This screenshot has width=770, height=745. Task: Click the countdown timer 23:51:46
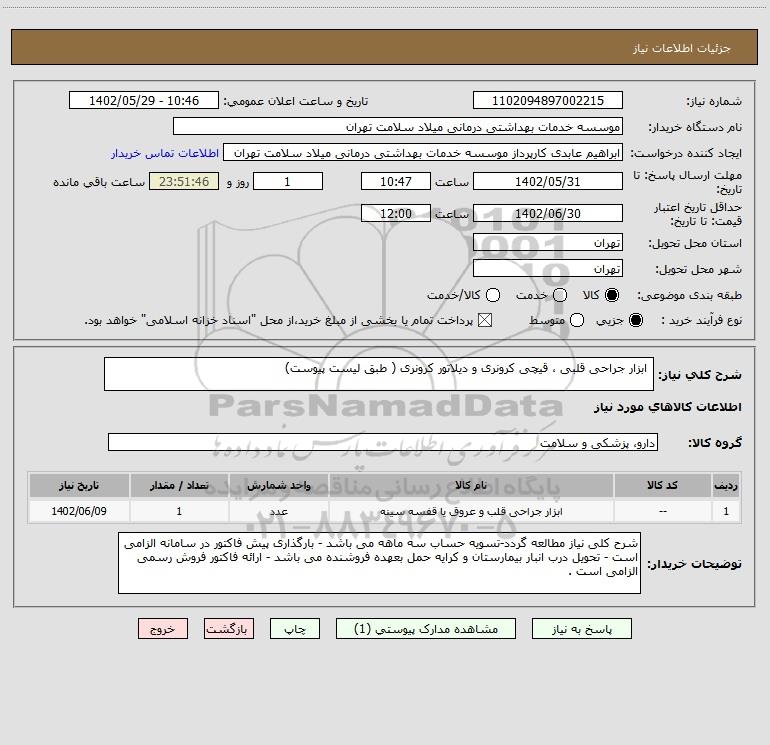click(184, 181)
